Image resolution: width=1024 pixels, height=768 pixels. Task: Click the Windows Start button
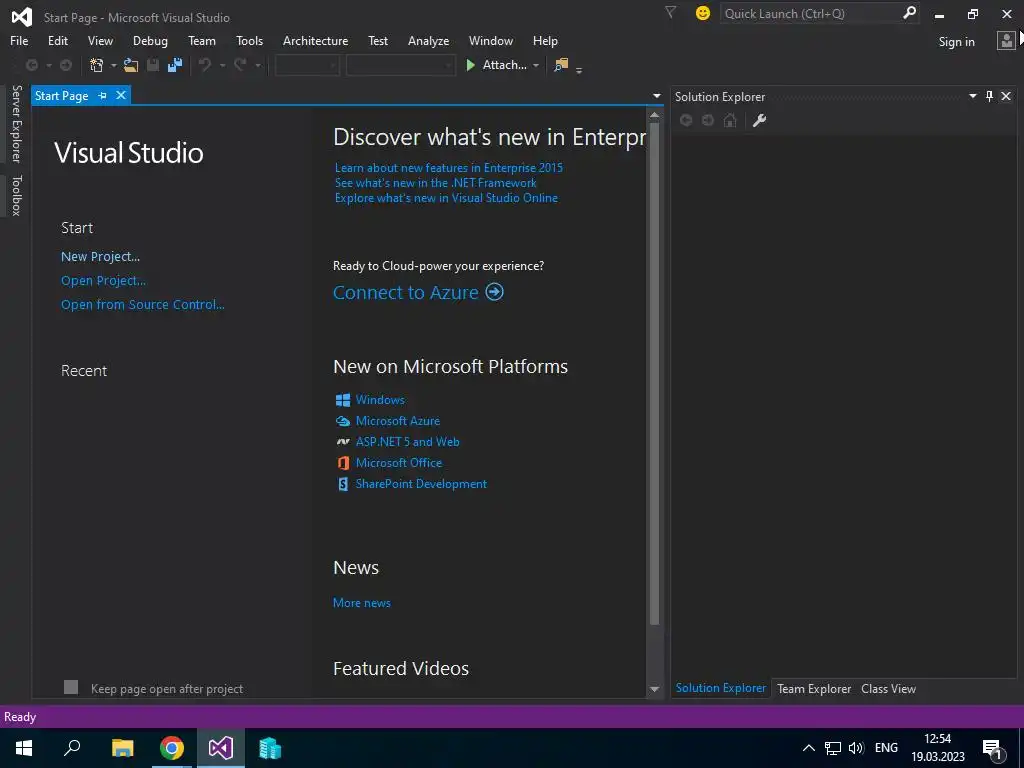(x=24, y=748)
